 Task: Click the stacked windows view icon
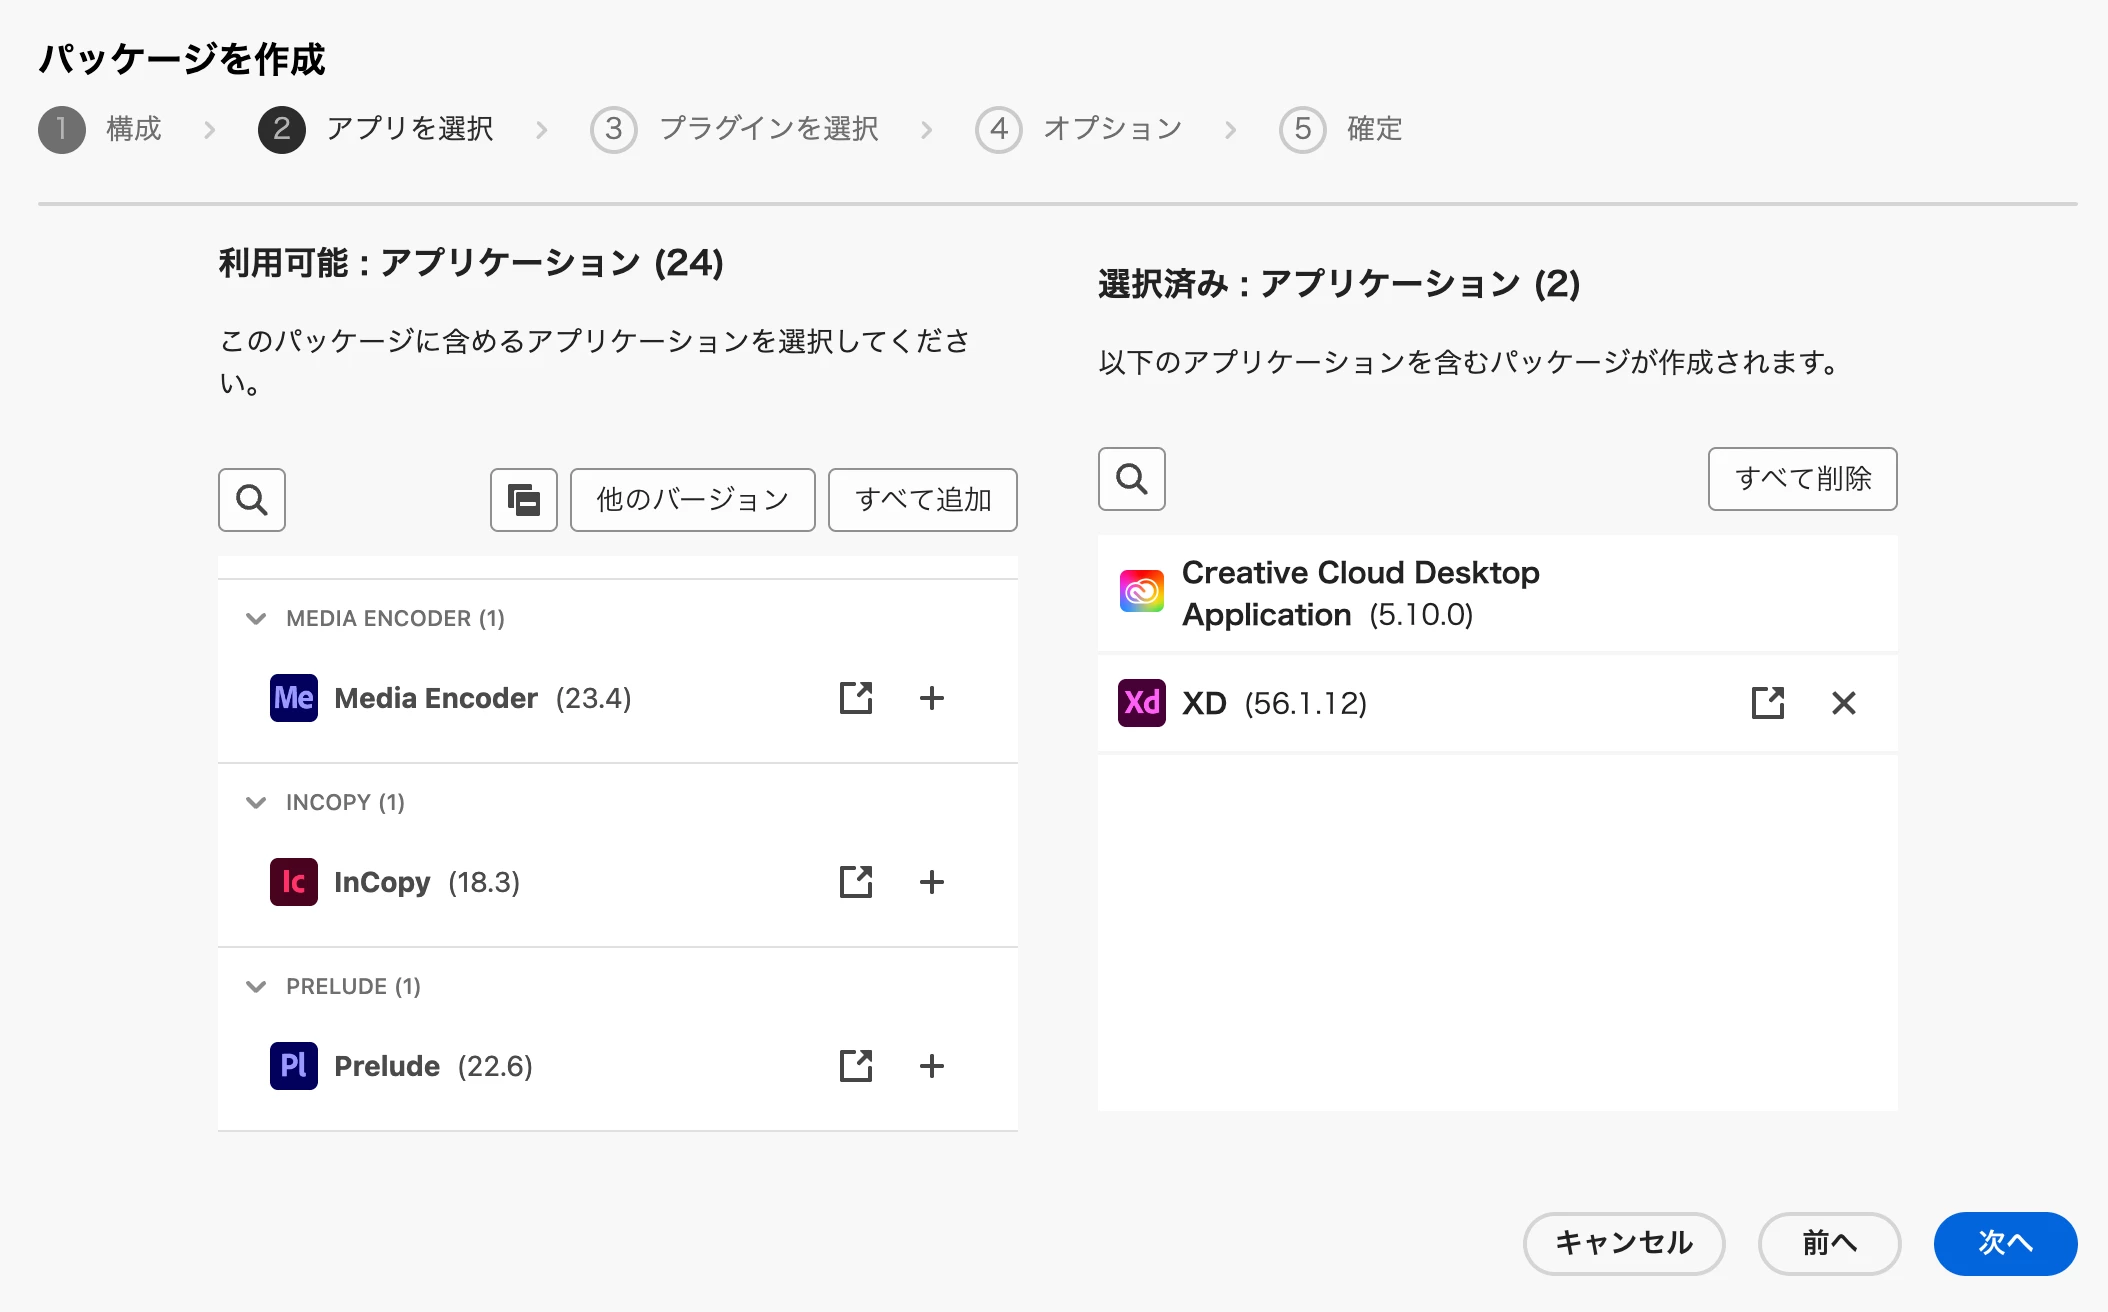pyautogui.click(x=523, y=499)
